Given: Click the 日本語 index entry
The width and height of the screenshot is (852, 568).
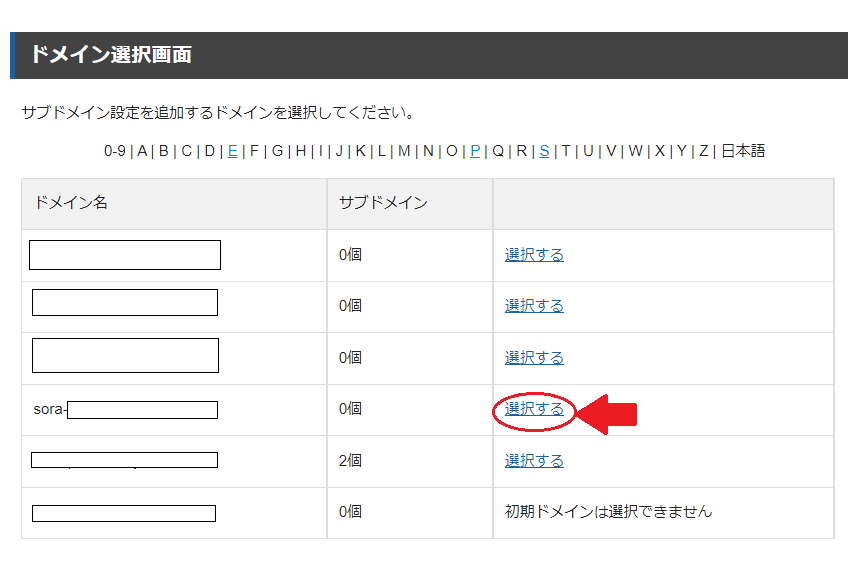Looking at the screenshot, I should tap(743, 151).
